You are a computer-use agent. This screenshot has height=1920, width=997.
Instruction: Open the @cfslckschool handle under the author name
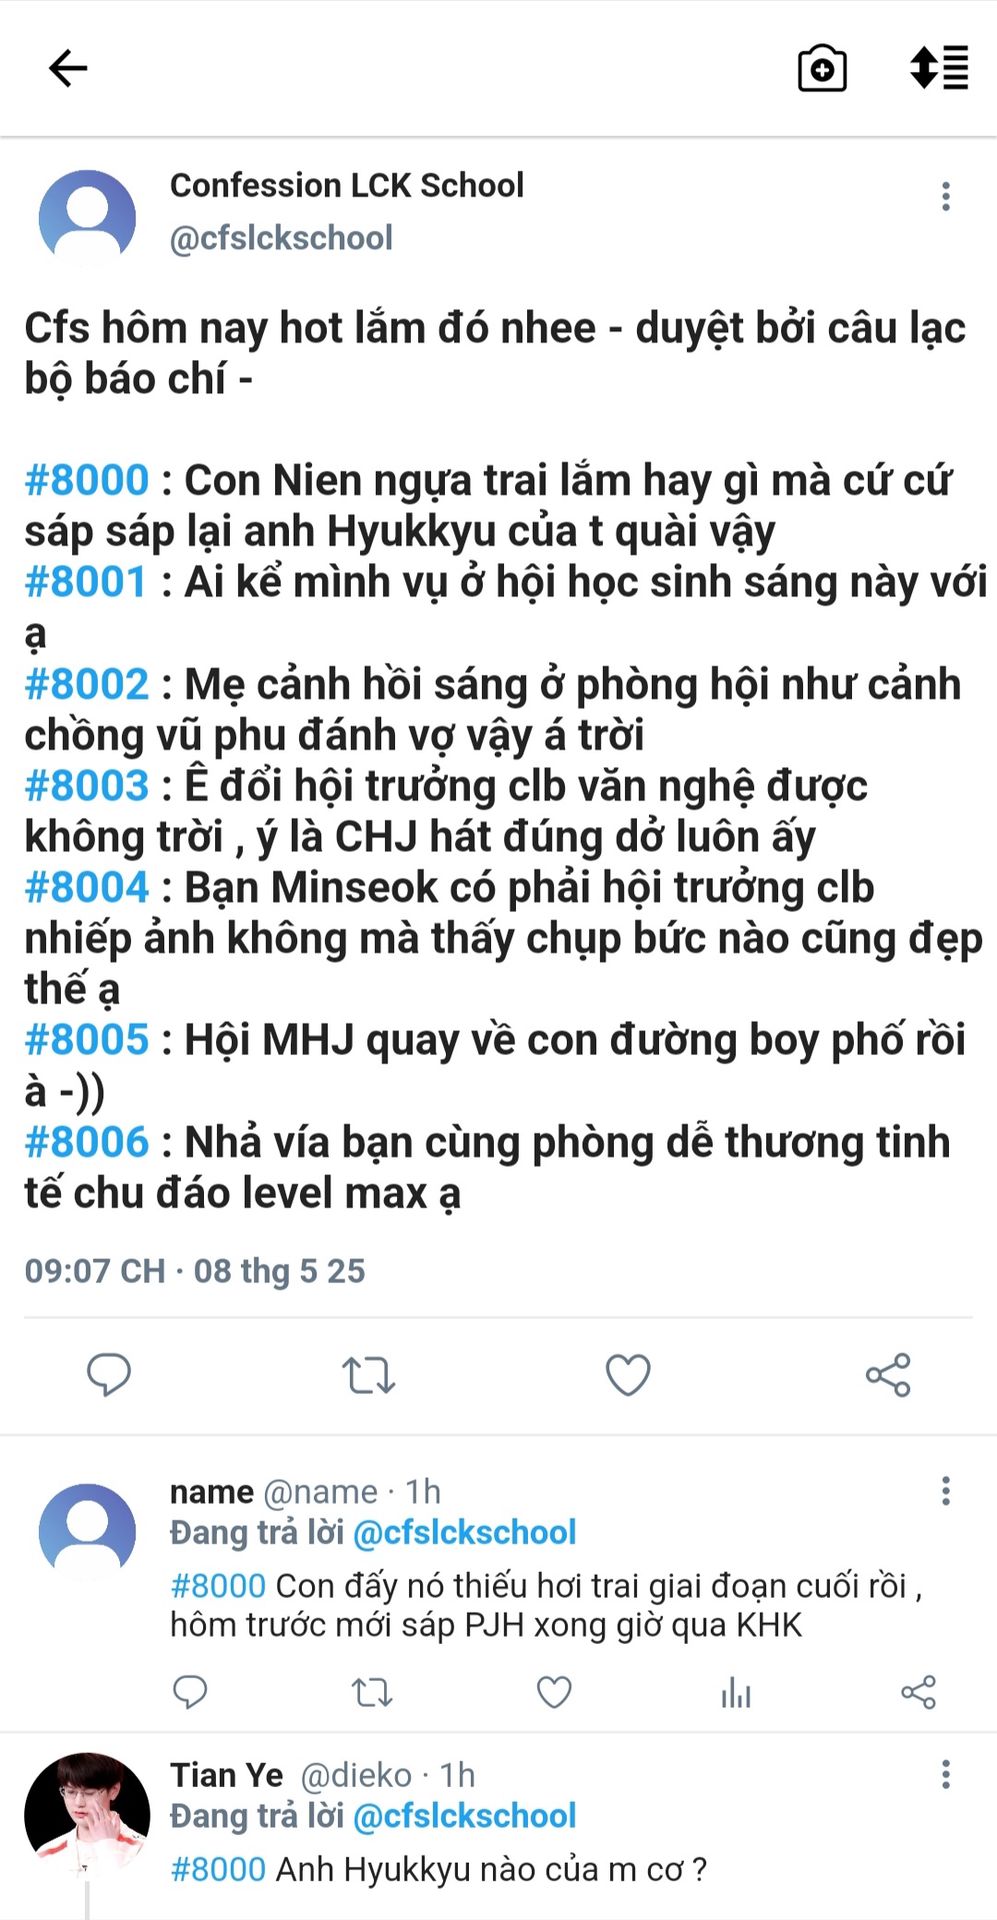click(281, 238)
